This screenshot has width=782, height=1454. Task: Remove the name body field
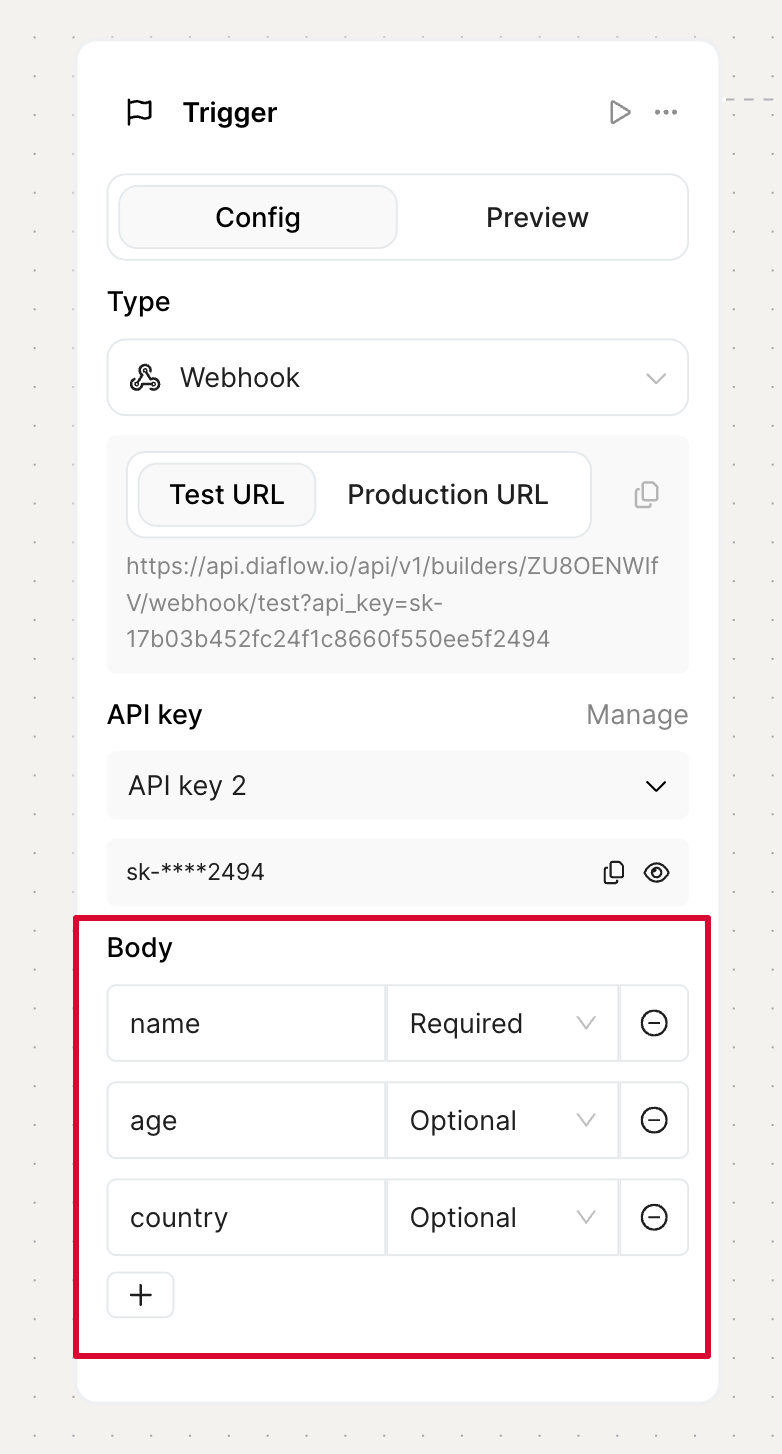(x=654, y=1023)
